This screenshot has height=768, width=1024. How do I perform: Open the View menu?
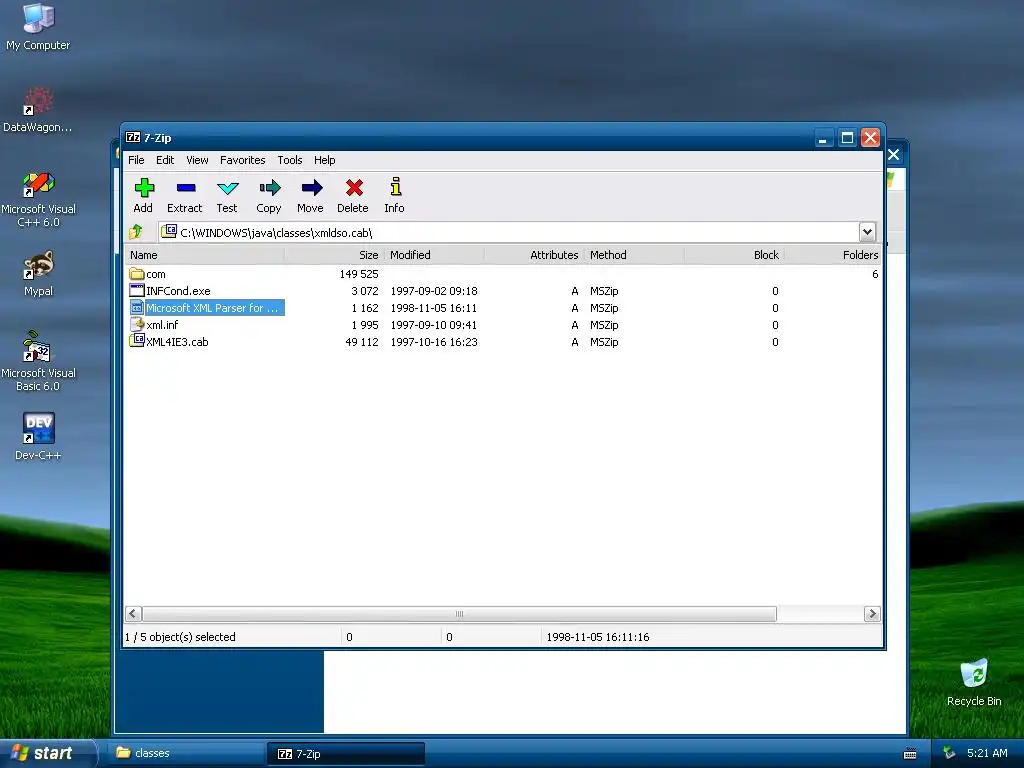197,160
